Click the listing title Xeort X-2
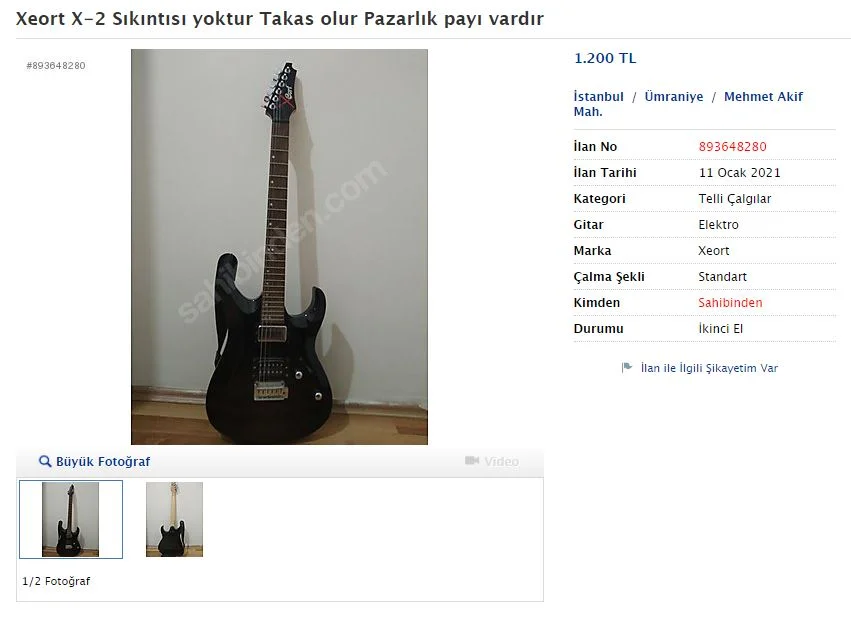 point(280,18)
